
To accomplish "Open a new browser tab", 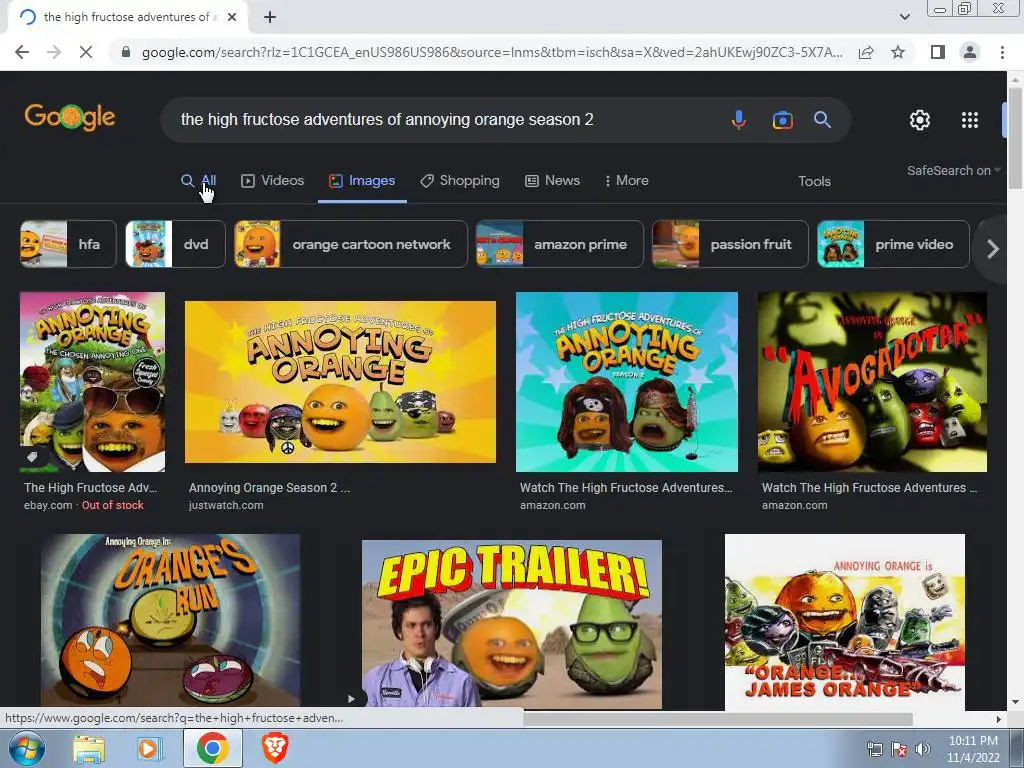I will pos(270,18).
